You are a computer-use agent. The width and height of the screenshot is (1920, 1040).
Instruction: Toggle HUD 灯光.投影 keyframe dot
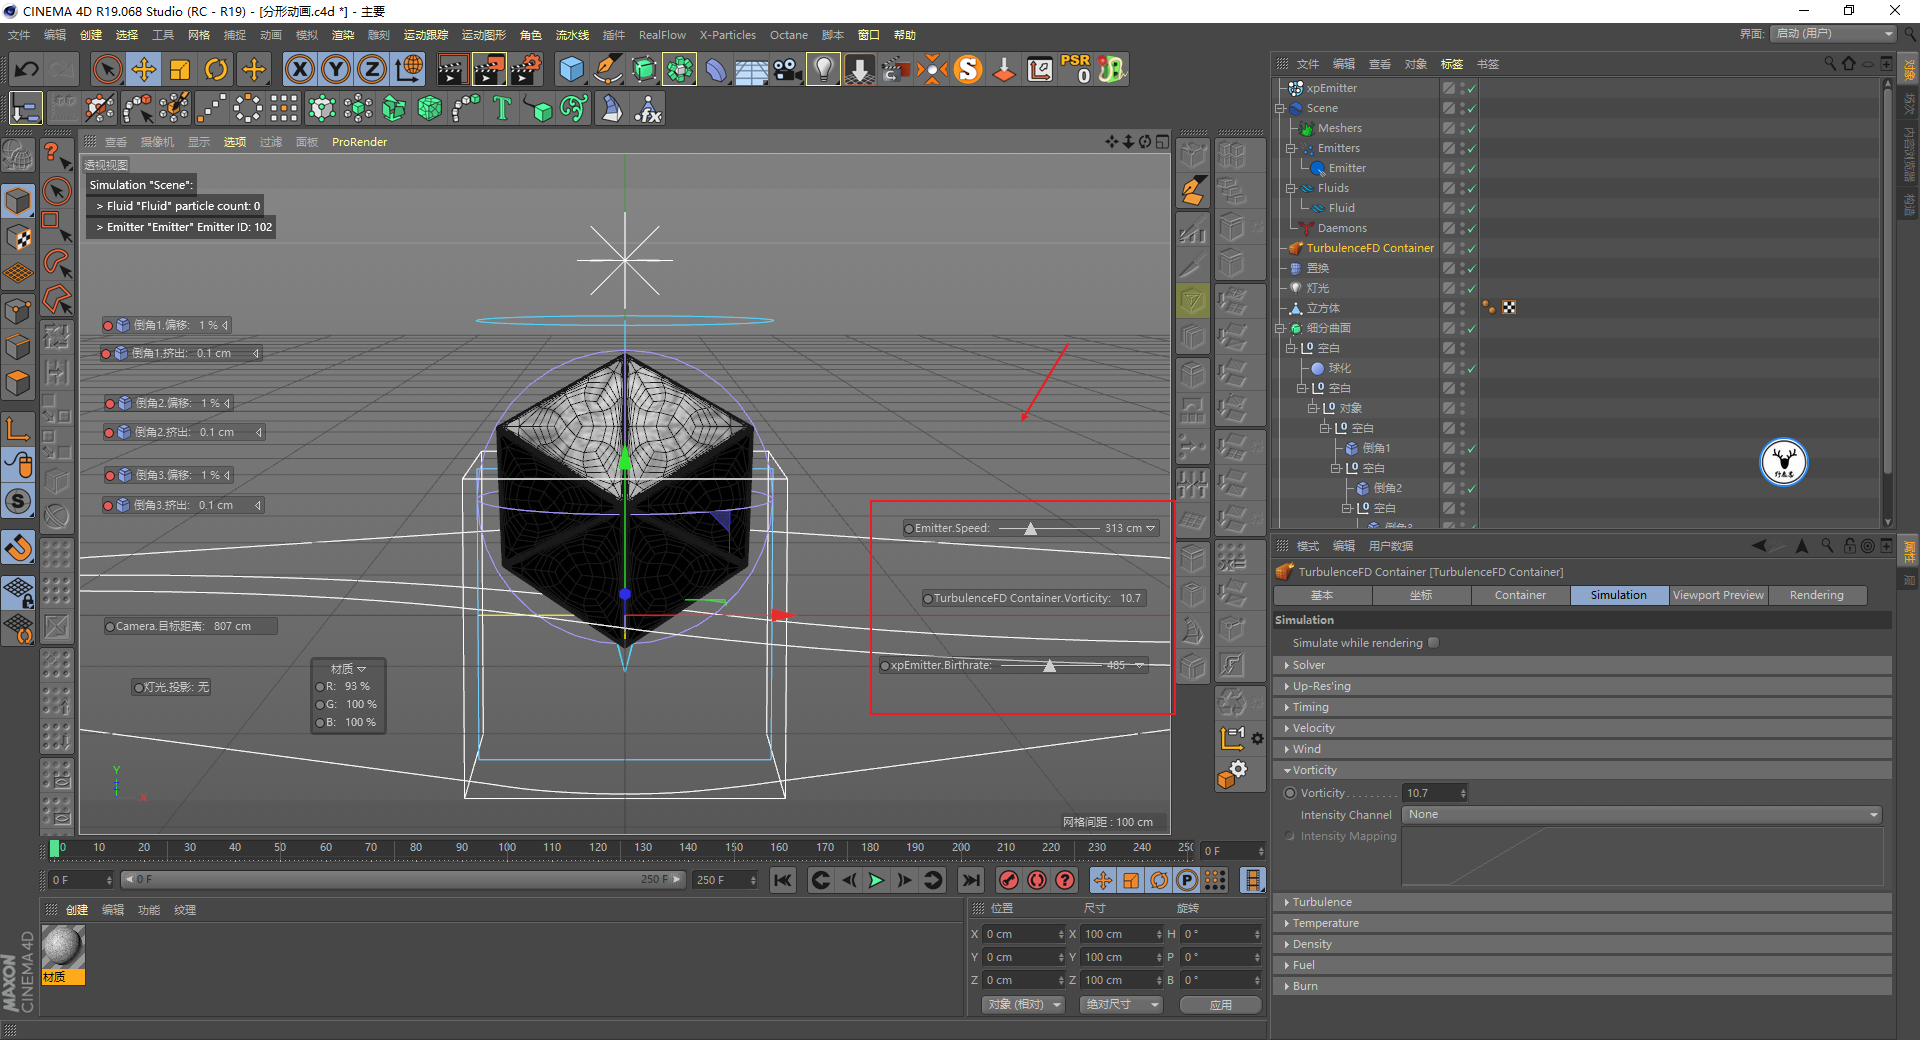pos(138,688)
